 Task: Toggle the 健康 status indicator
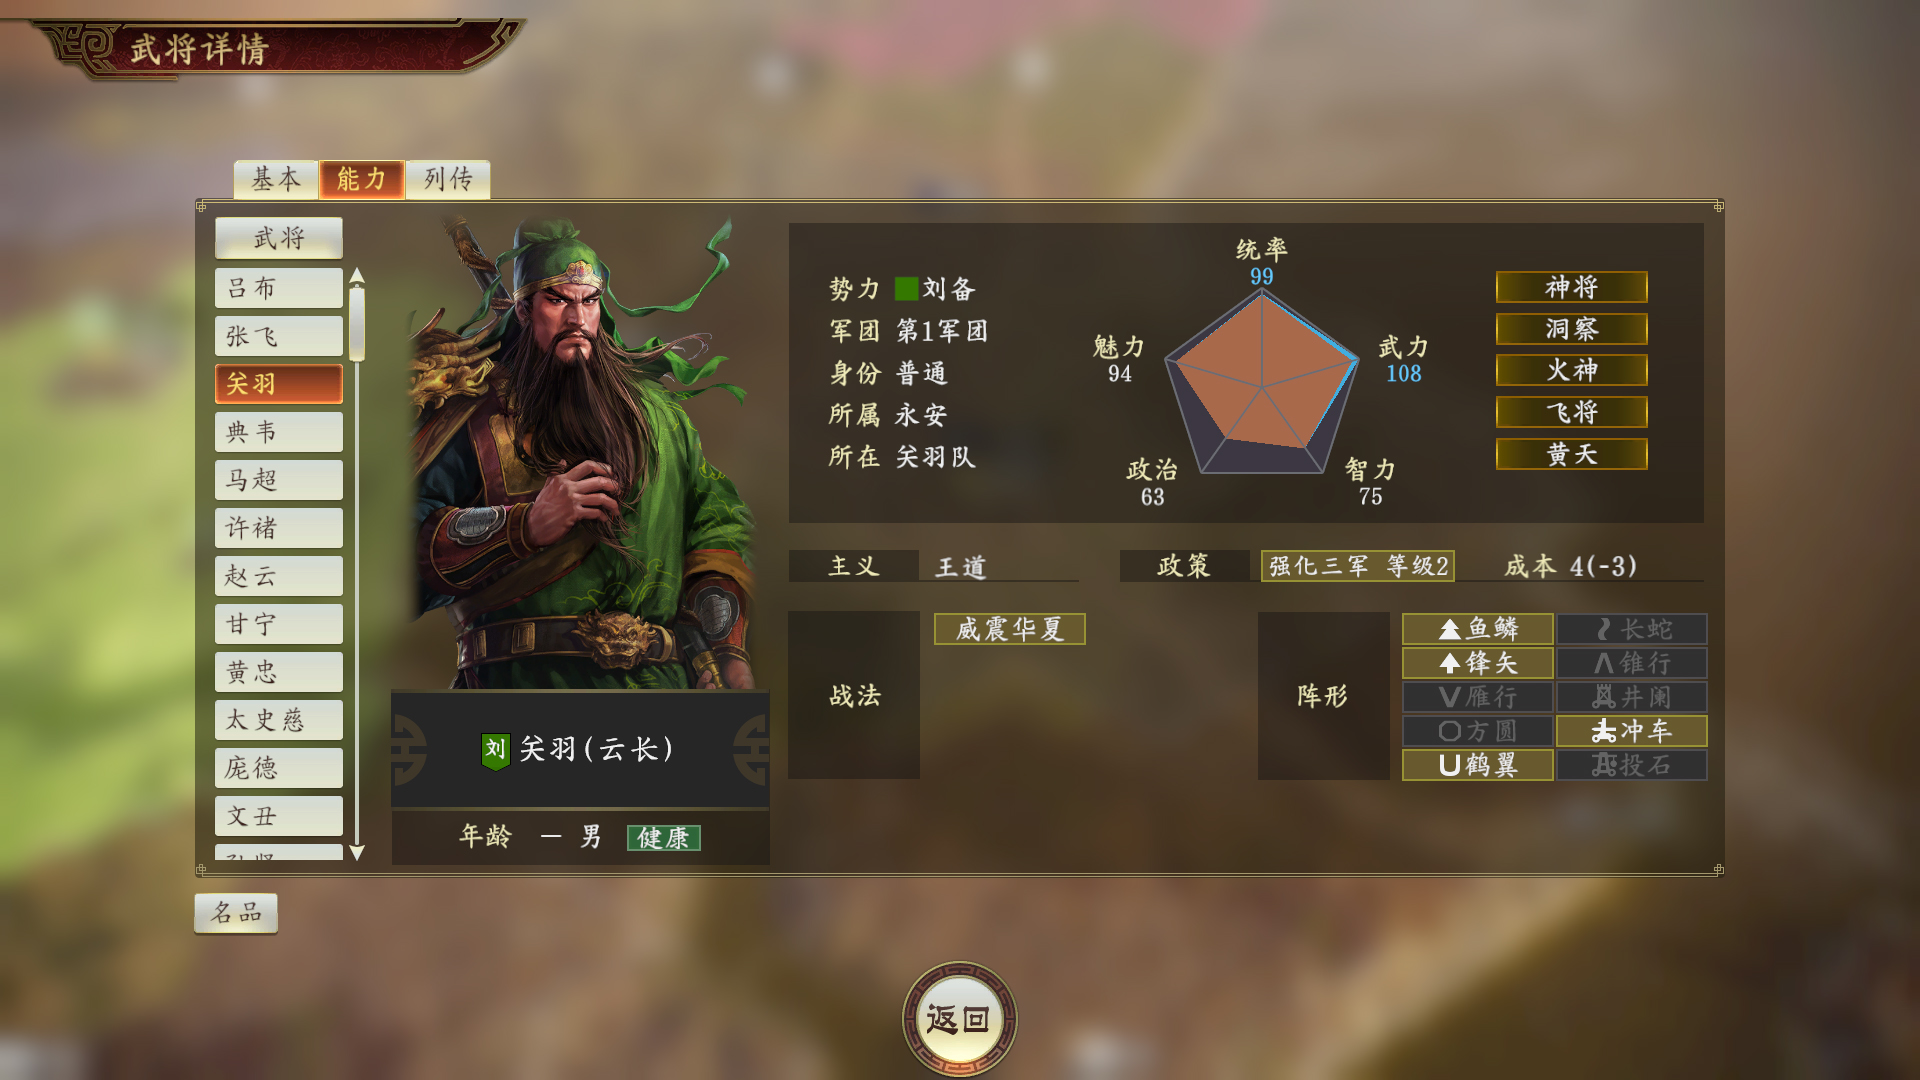pos(663,838)
